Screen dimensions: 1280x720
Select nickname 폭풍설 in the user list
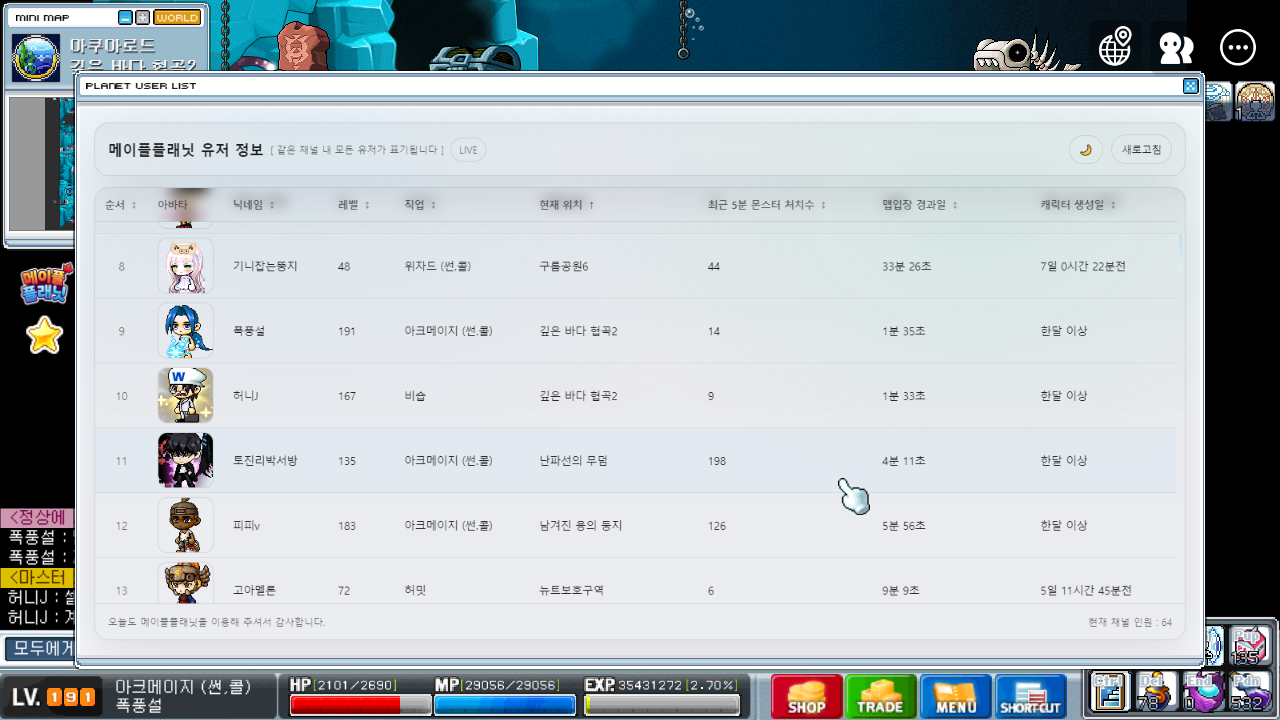[x=249, y=331]
